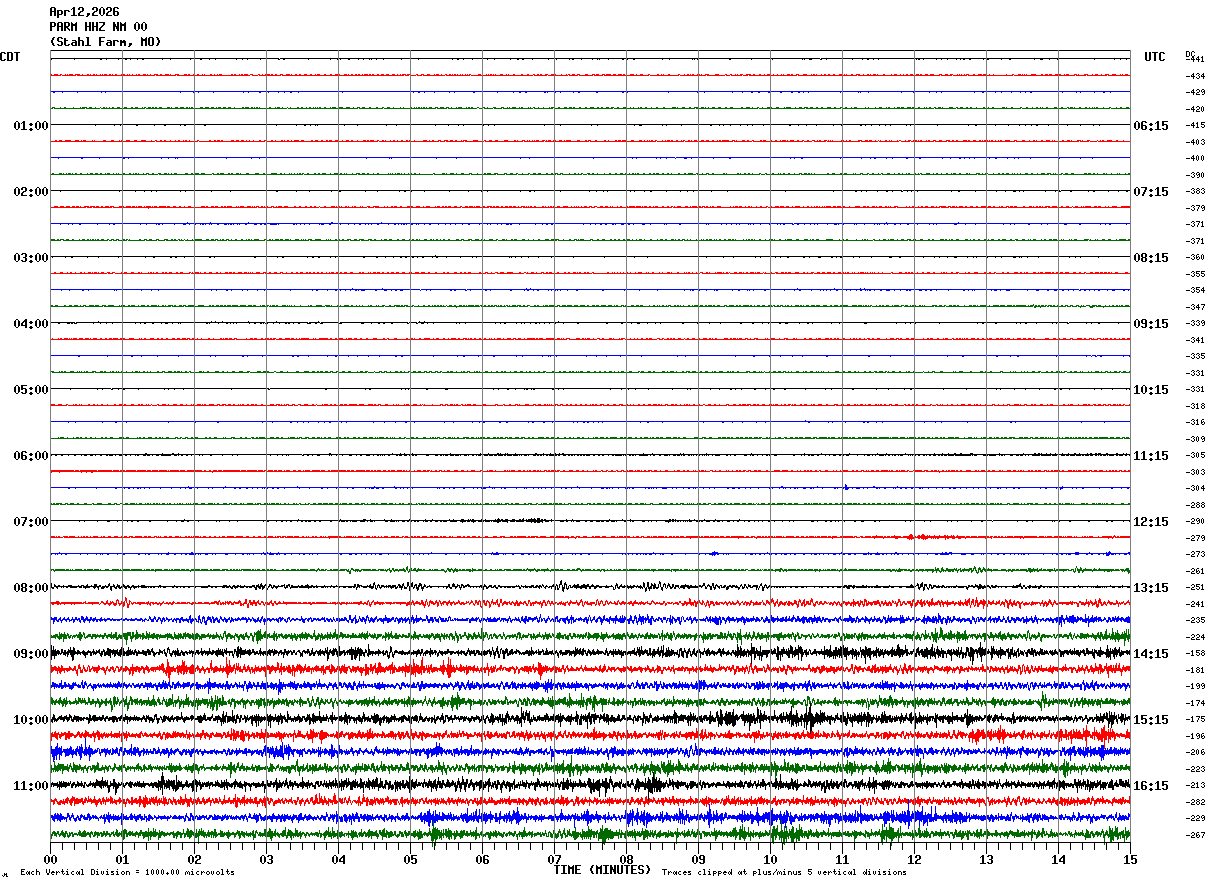1210x886 pixels.
Task: Click the "15" minute axis tick label
Action: pyautogui.click(x=1130, y=859)
